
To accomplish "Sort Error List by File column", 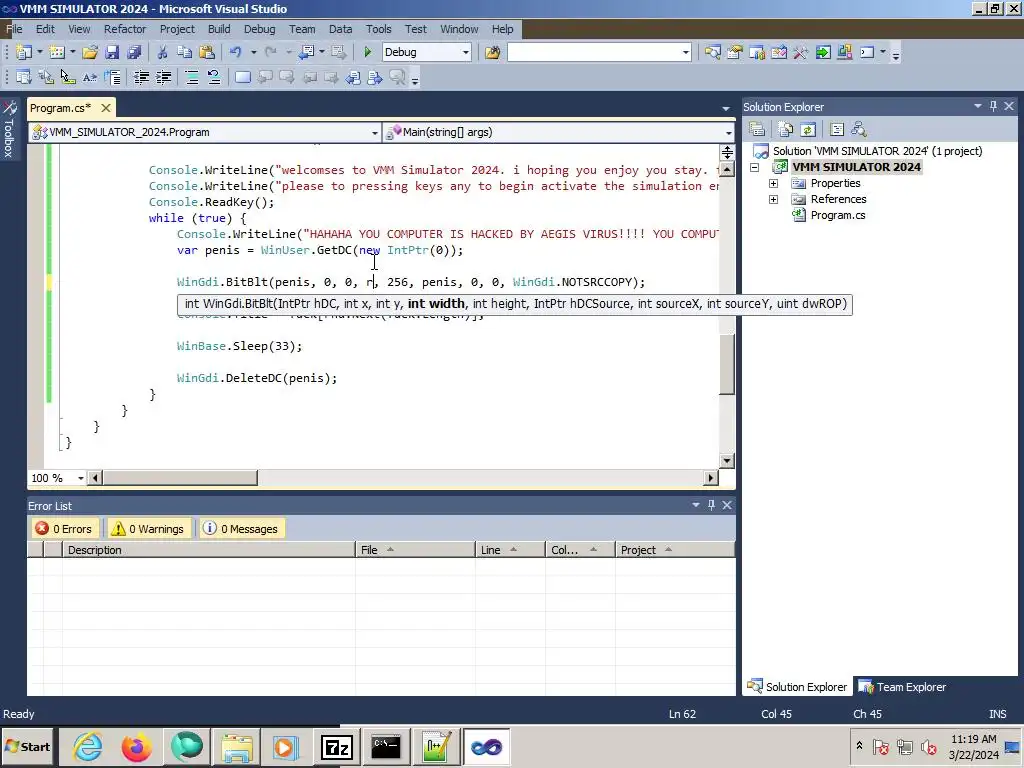I will tap(415, 550).
